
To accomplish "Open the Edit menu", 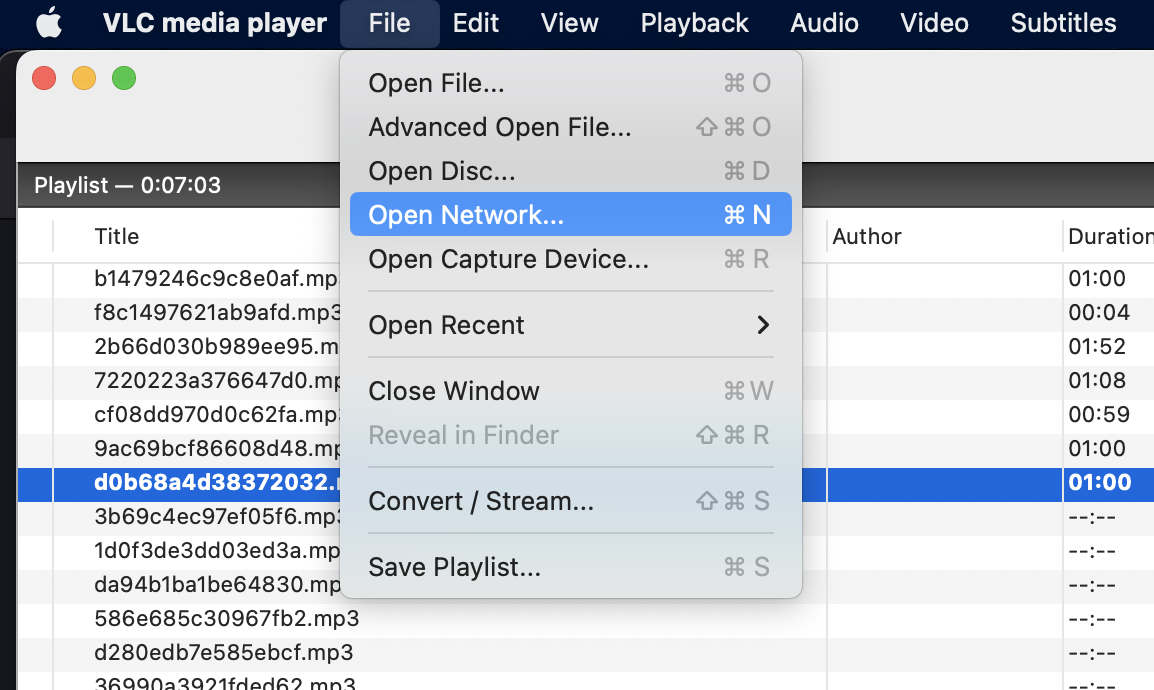I will point(475,23).
